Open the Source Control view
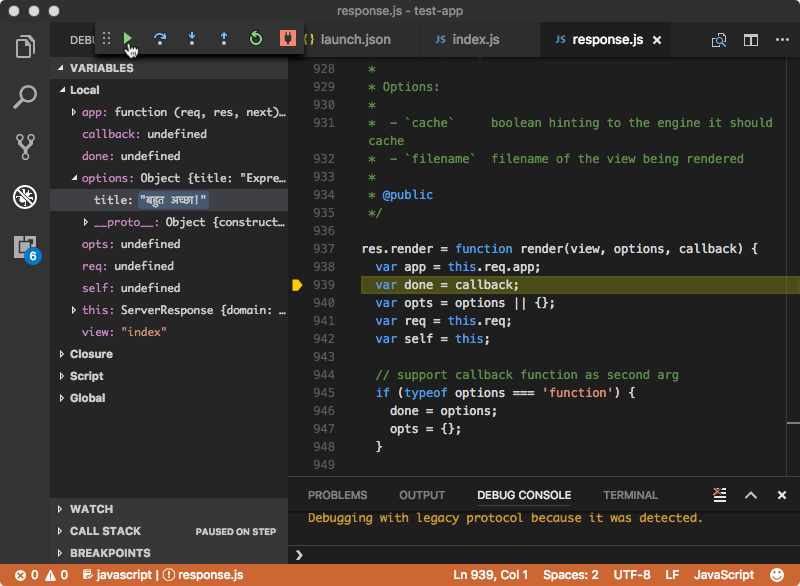The width and height of the screenshot is (800, 586). click(x=25, y=147)
